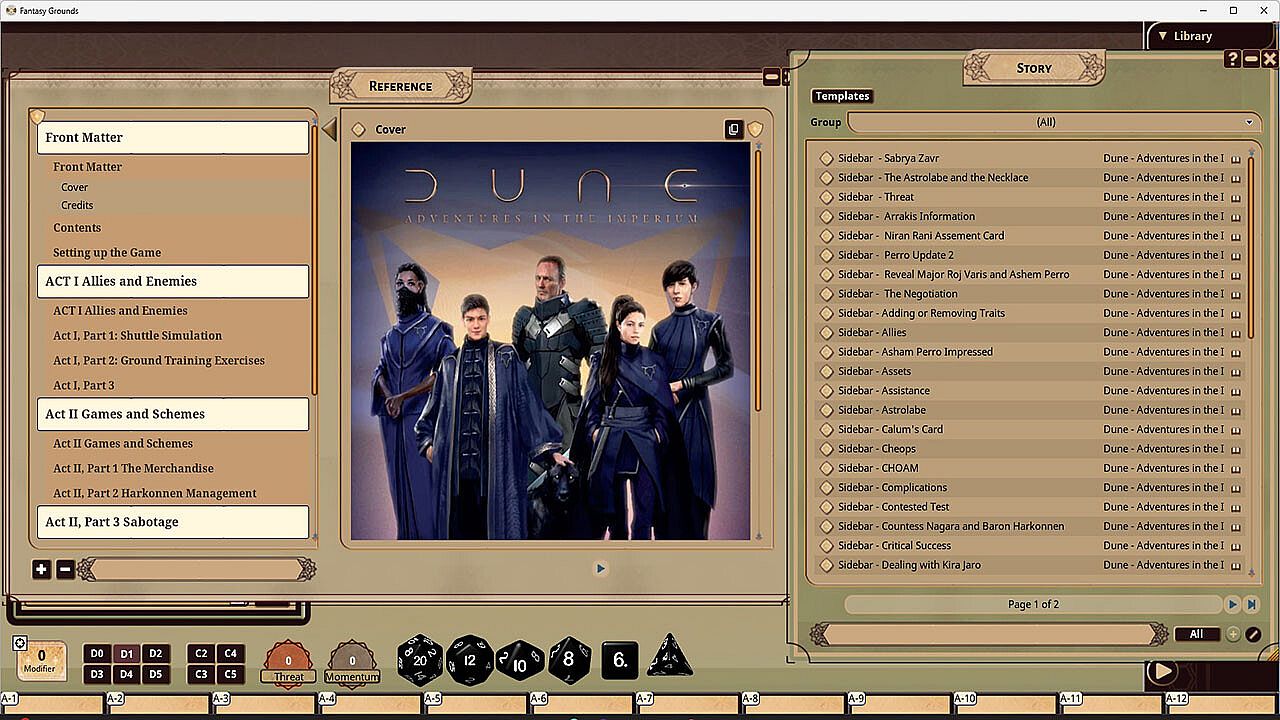The height and width of the screenshot is (720, 1280).
Task: Toggle the D5 difficulty button
Action: pos(155,675)
